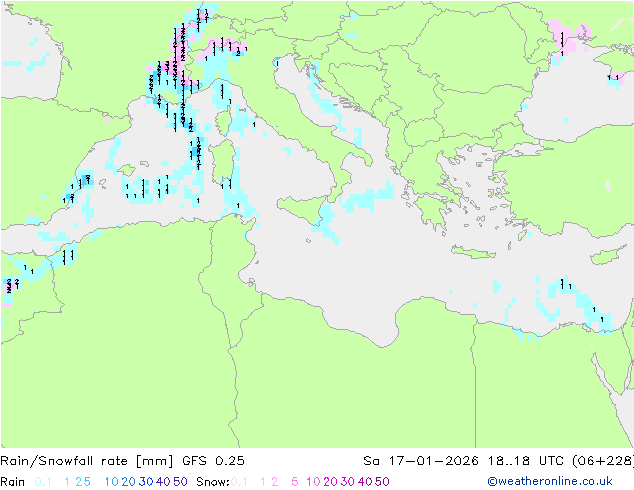This screenshot has height=490, width=634.
Task: Click the "(06+228)" forecast offset text
Action: (603, 461)
